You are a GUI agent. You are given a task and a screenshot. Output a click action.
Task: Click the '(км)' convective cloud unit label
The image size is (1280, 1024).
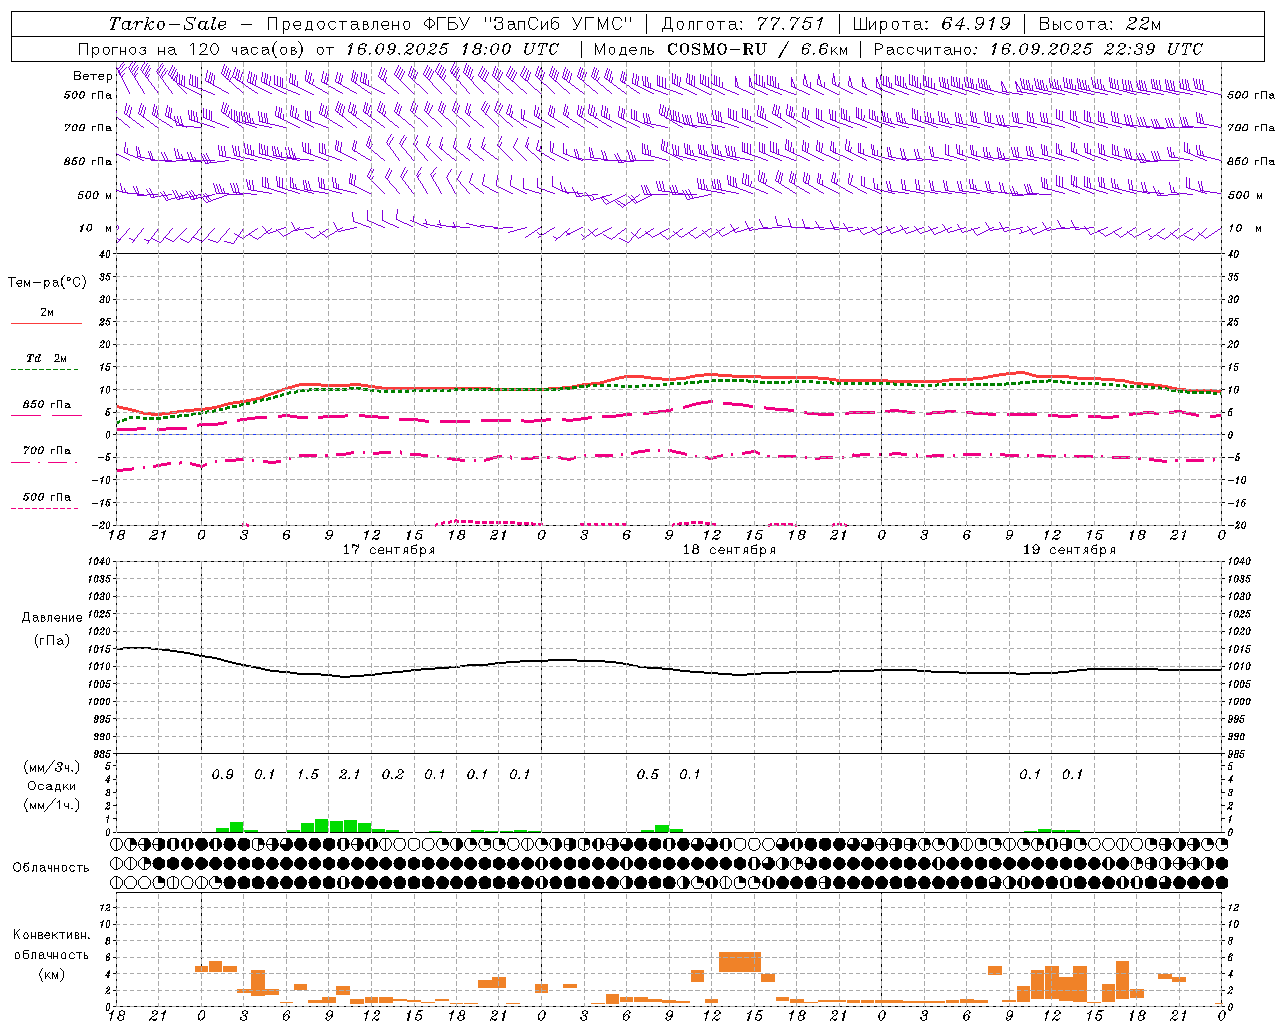point(51,974)
